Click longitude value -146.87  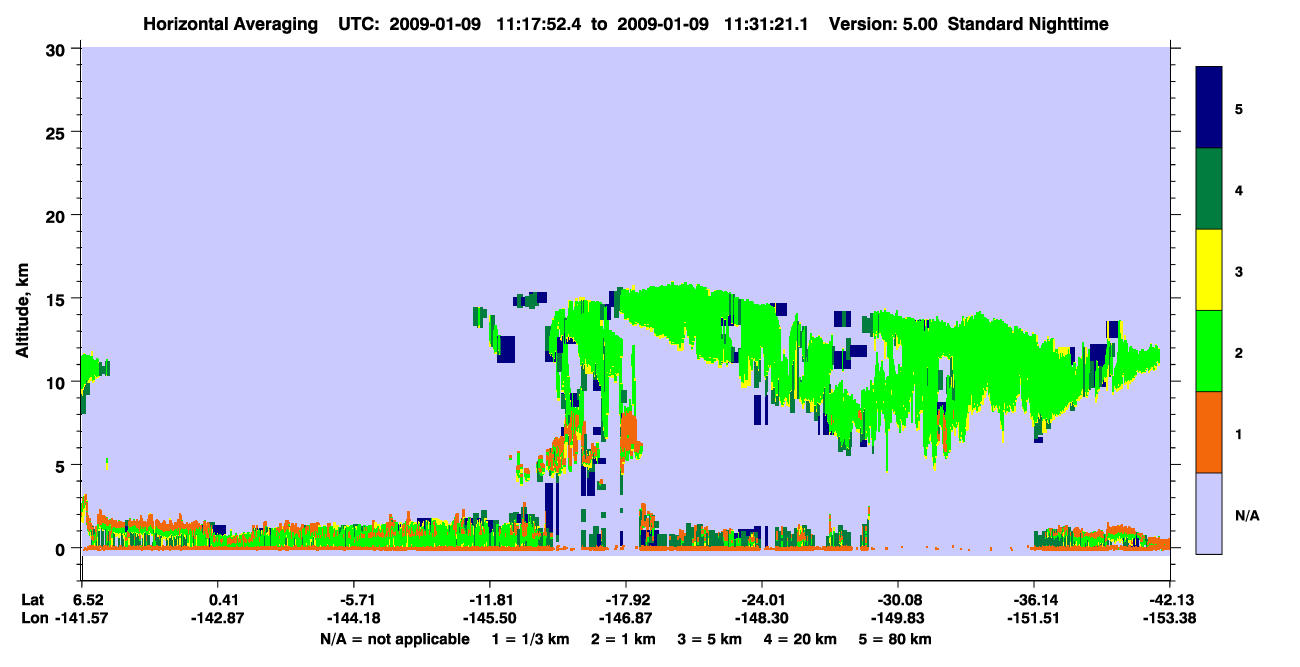(626, 619)
